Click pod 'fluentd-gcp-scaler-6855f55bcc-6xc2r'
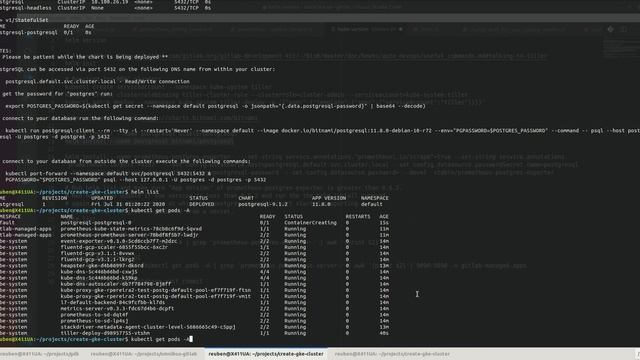Image resolution: width=640 pixels, height=360 pixels. click(x=114, y=247)
